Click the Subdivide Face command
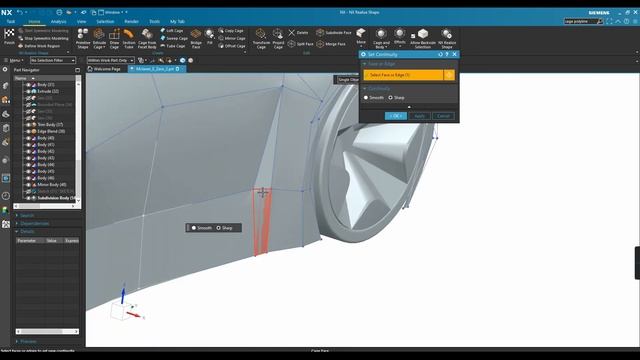 (x=334, y=33)
